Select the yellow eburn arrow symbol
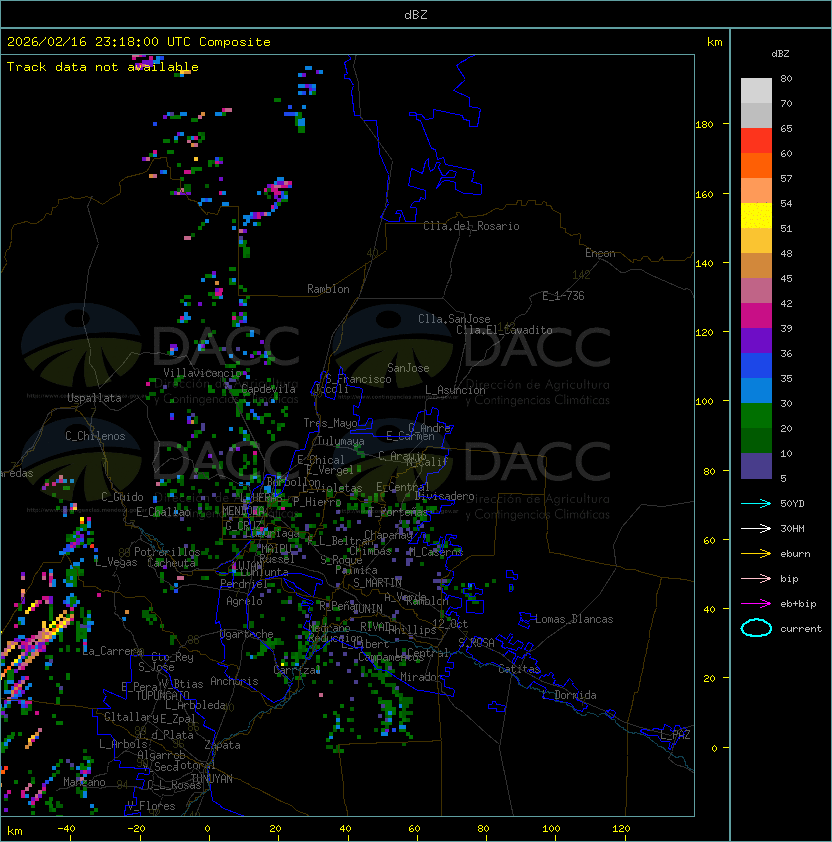Image resolution: width=832 pixels, height=842 pixels. tap(756, 553)
